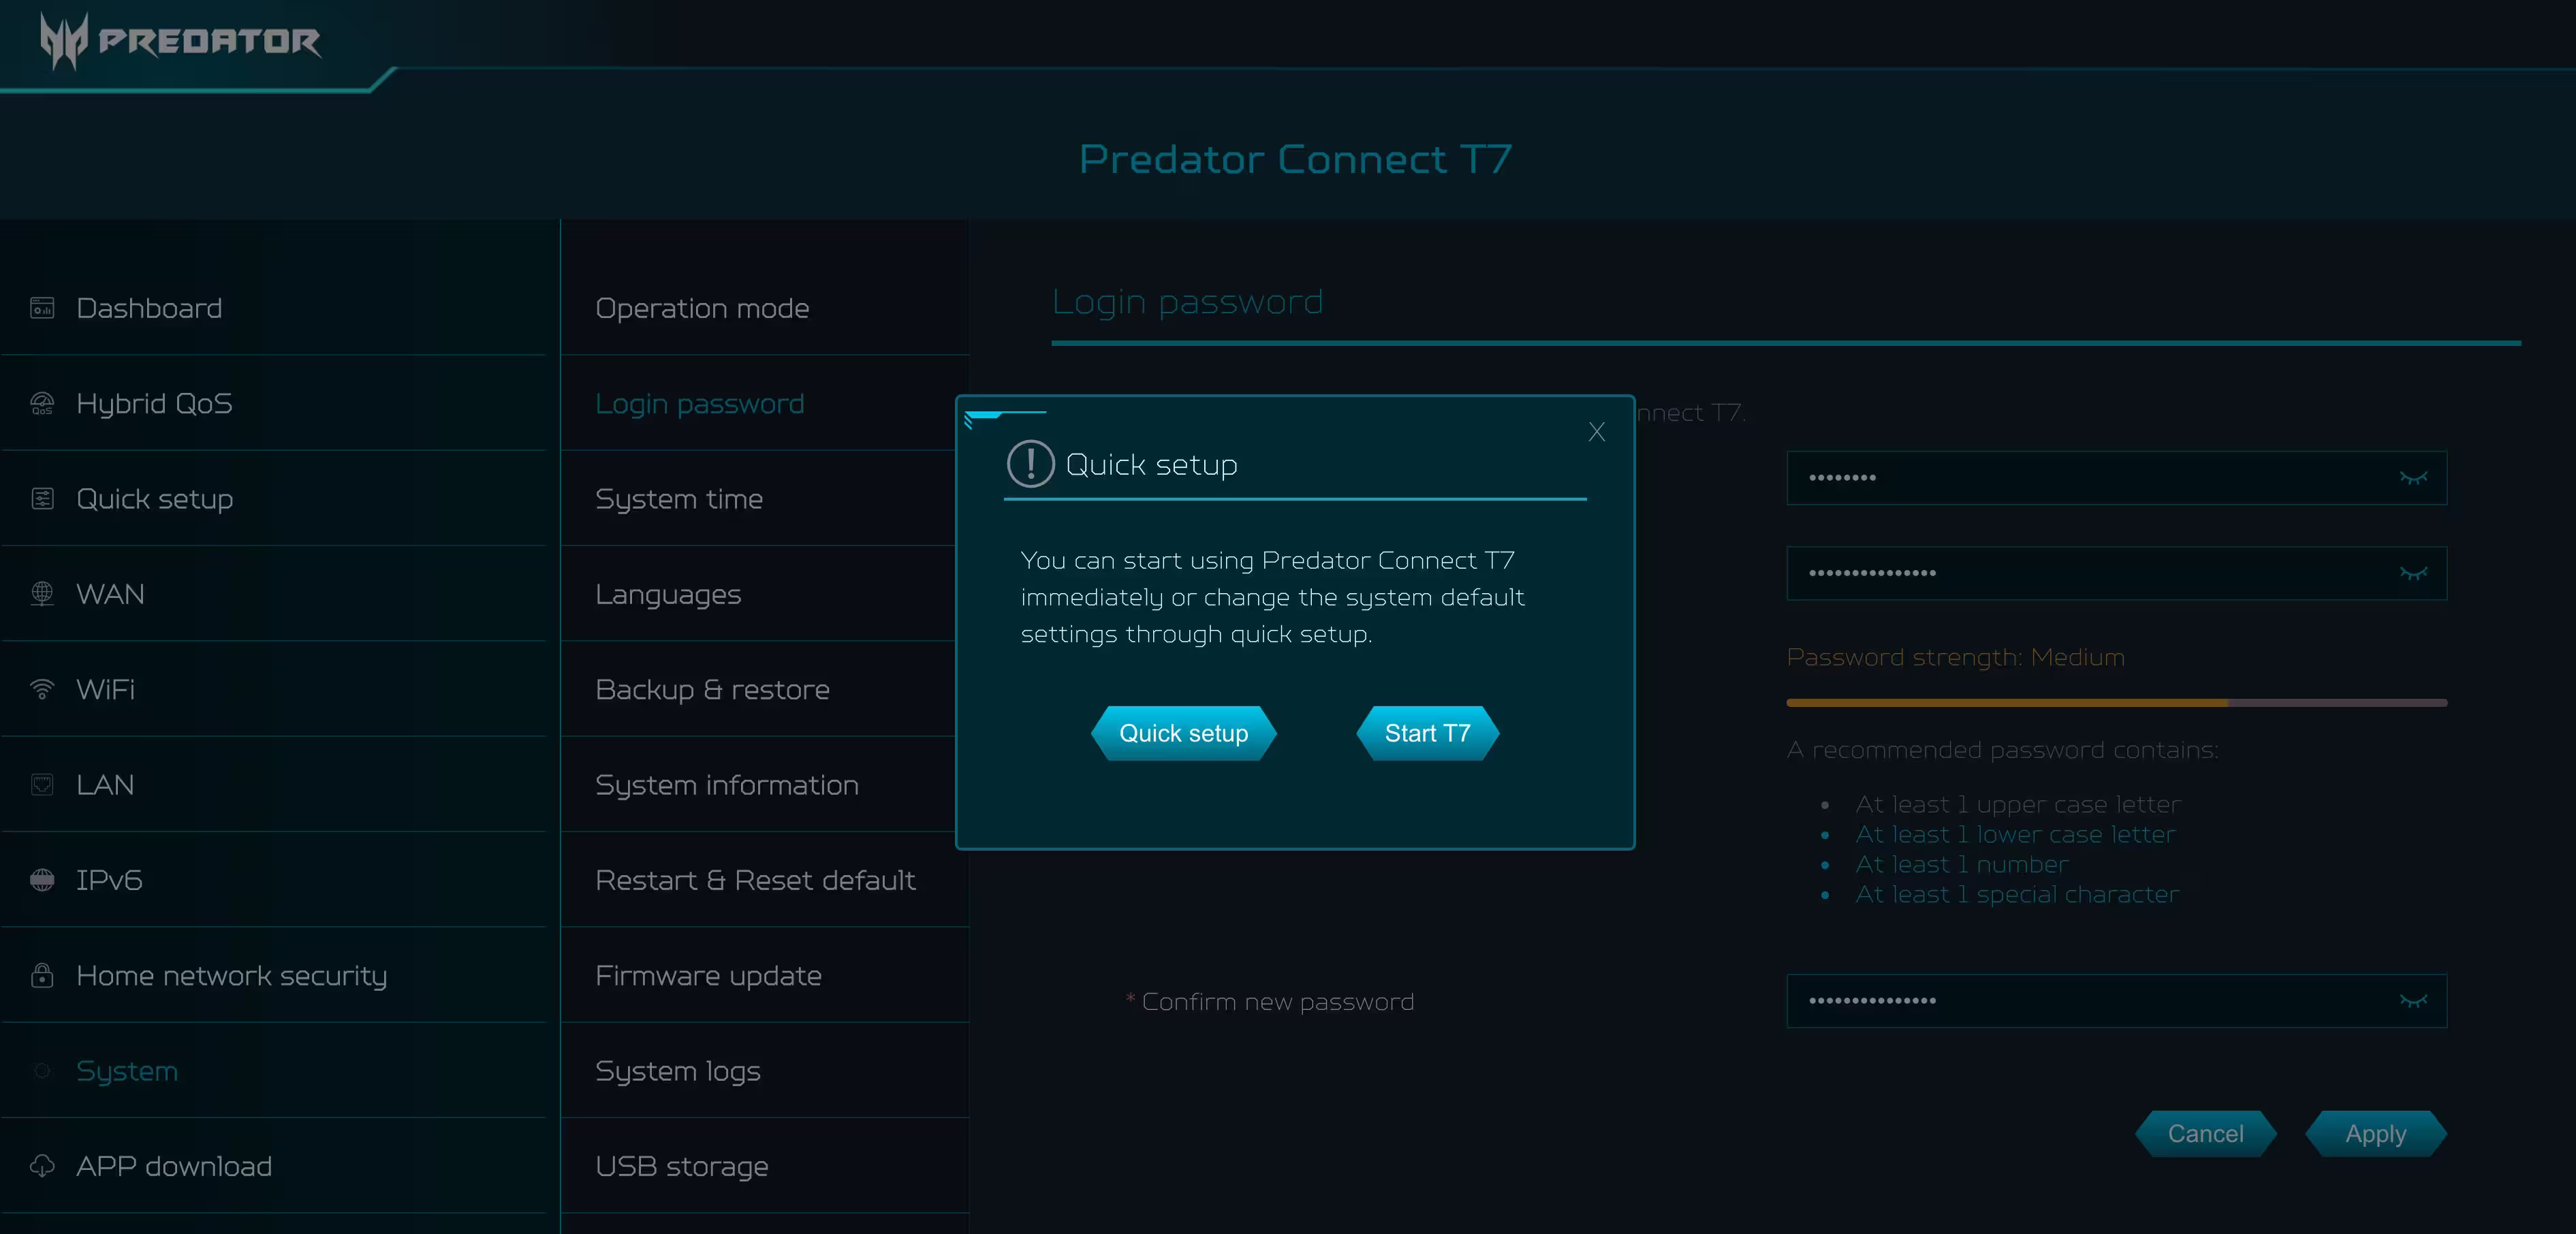Click the Start T7 button

coord(1427,733)
